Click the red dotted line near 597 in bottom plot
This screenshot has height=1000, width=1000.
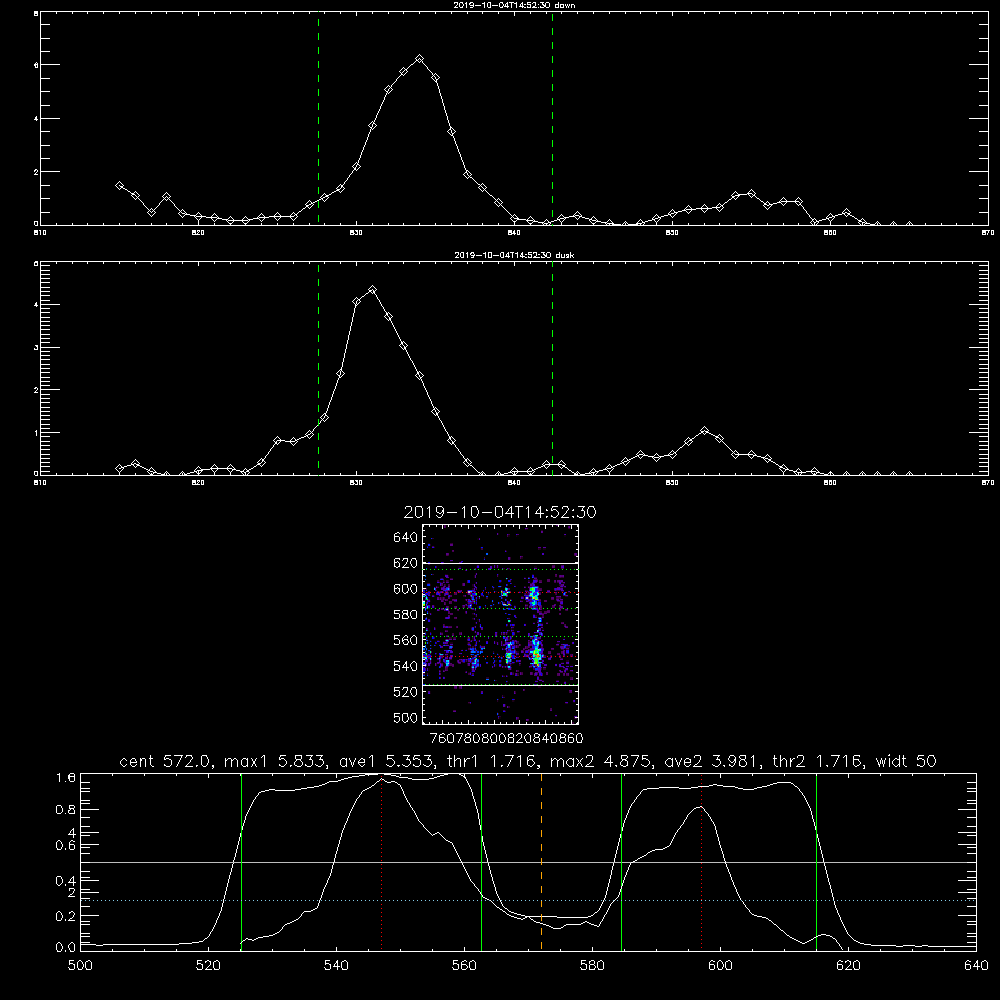point(702,862)
